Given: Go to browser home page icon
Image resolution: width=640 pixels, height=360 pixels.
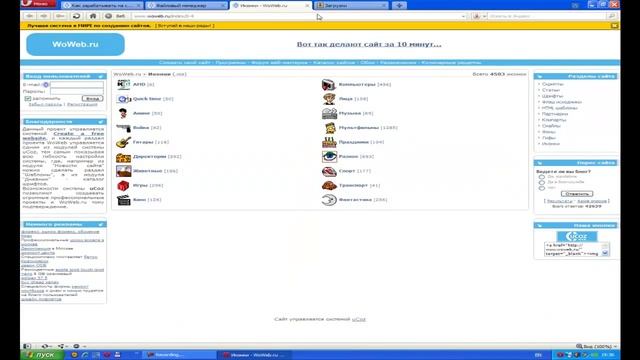Looking at the screenshot, I should coord(93,16).
